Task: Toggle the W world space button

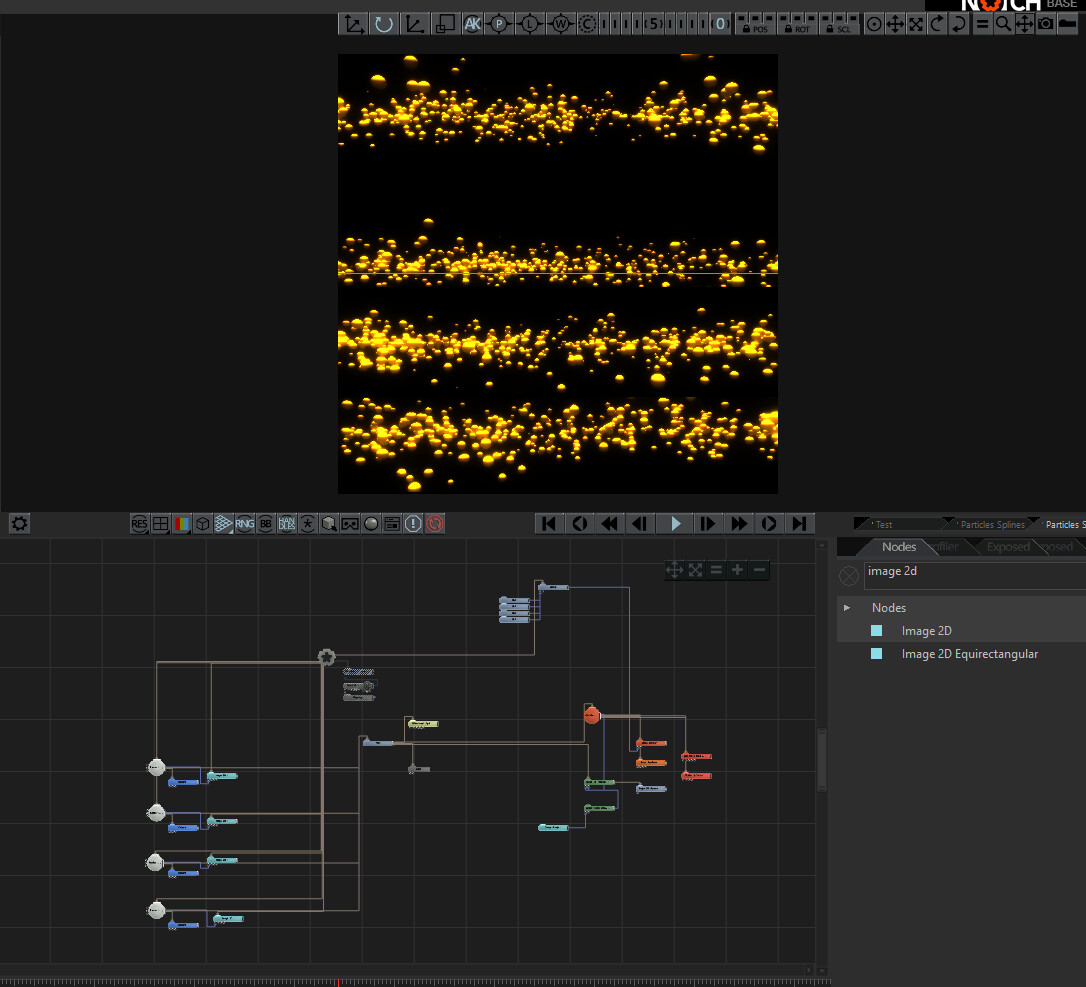Action: tap(560, 24)
